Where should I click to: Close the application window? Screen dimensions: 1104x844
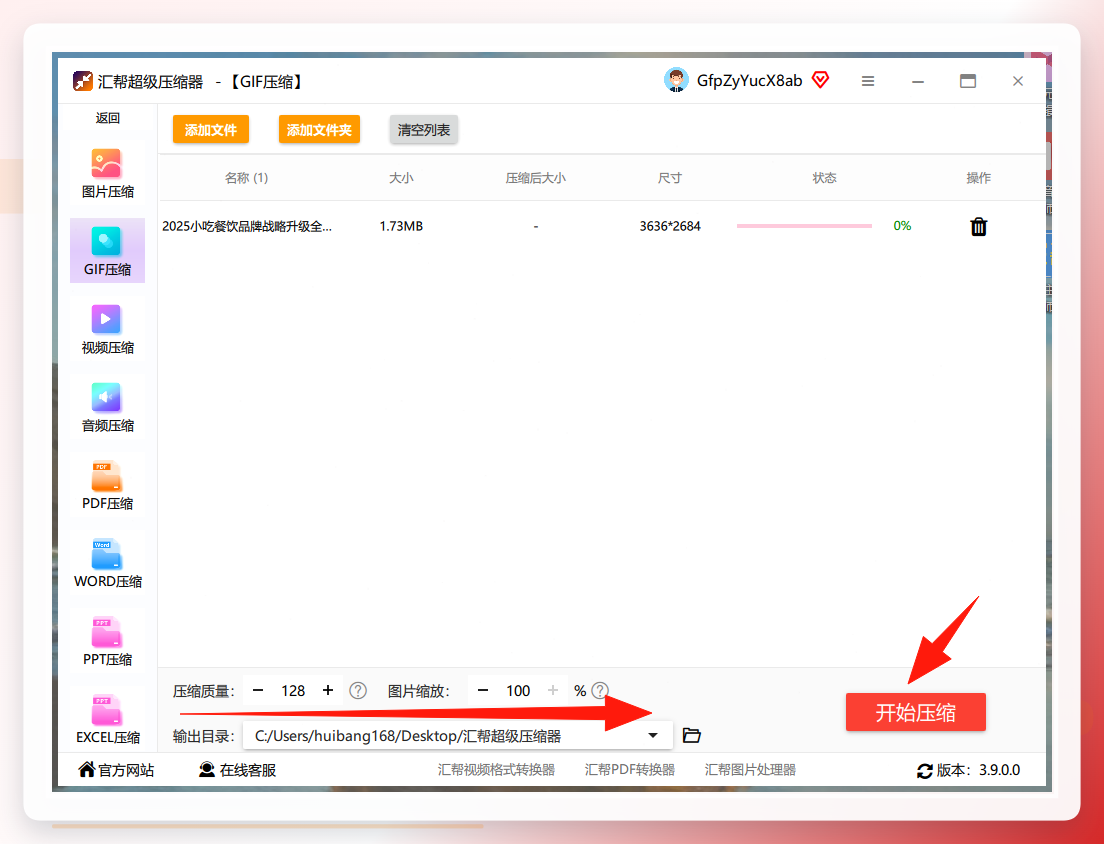(1018, 81)
